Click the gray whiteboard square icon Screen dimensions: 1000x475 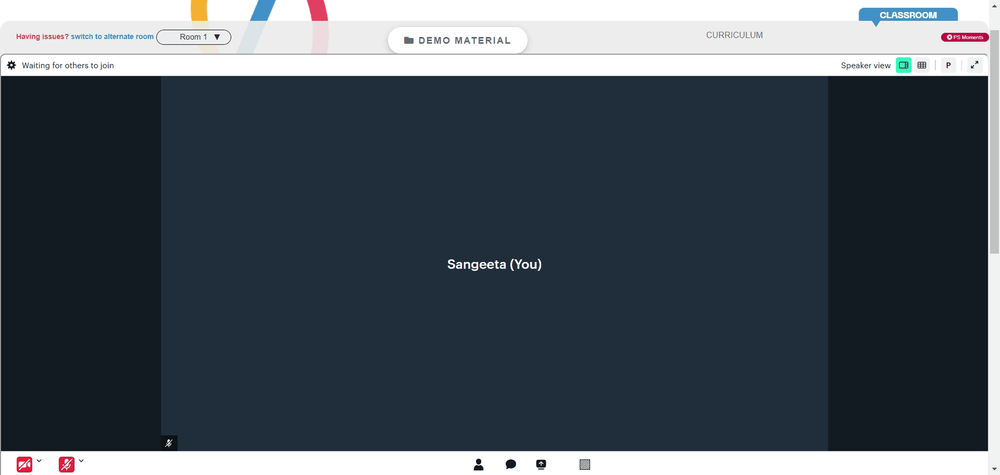[x=584, y=464]
